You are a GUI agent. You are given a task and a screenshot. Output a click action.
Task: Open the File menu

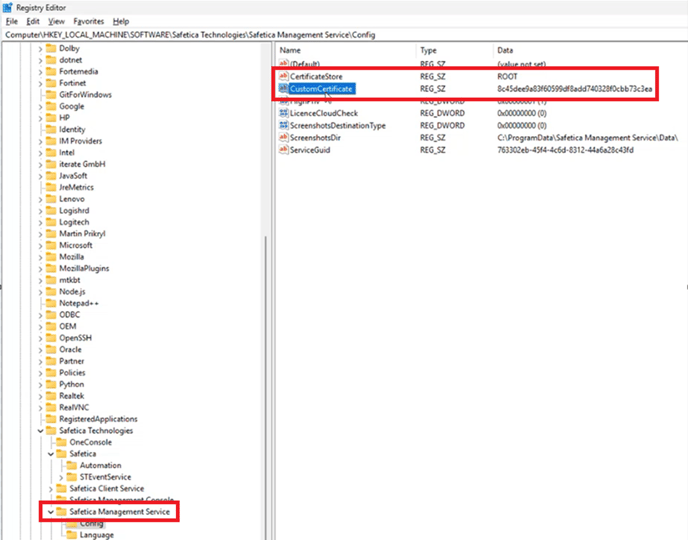pyautogui.click(x=12, y=21)
